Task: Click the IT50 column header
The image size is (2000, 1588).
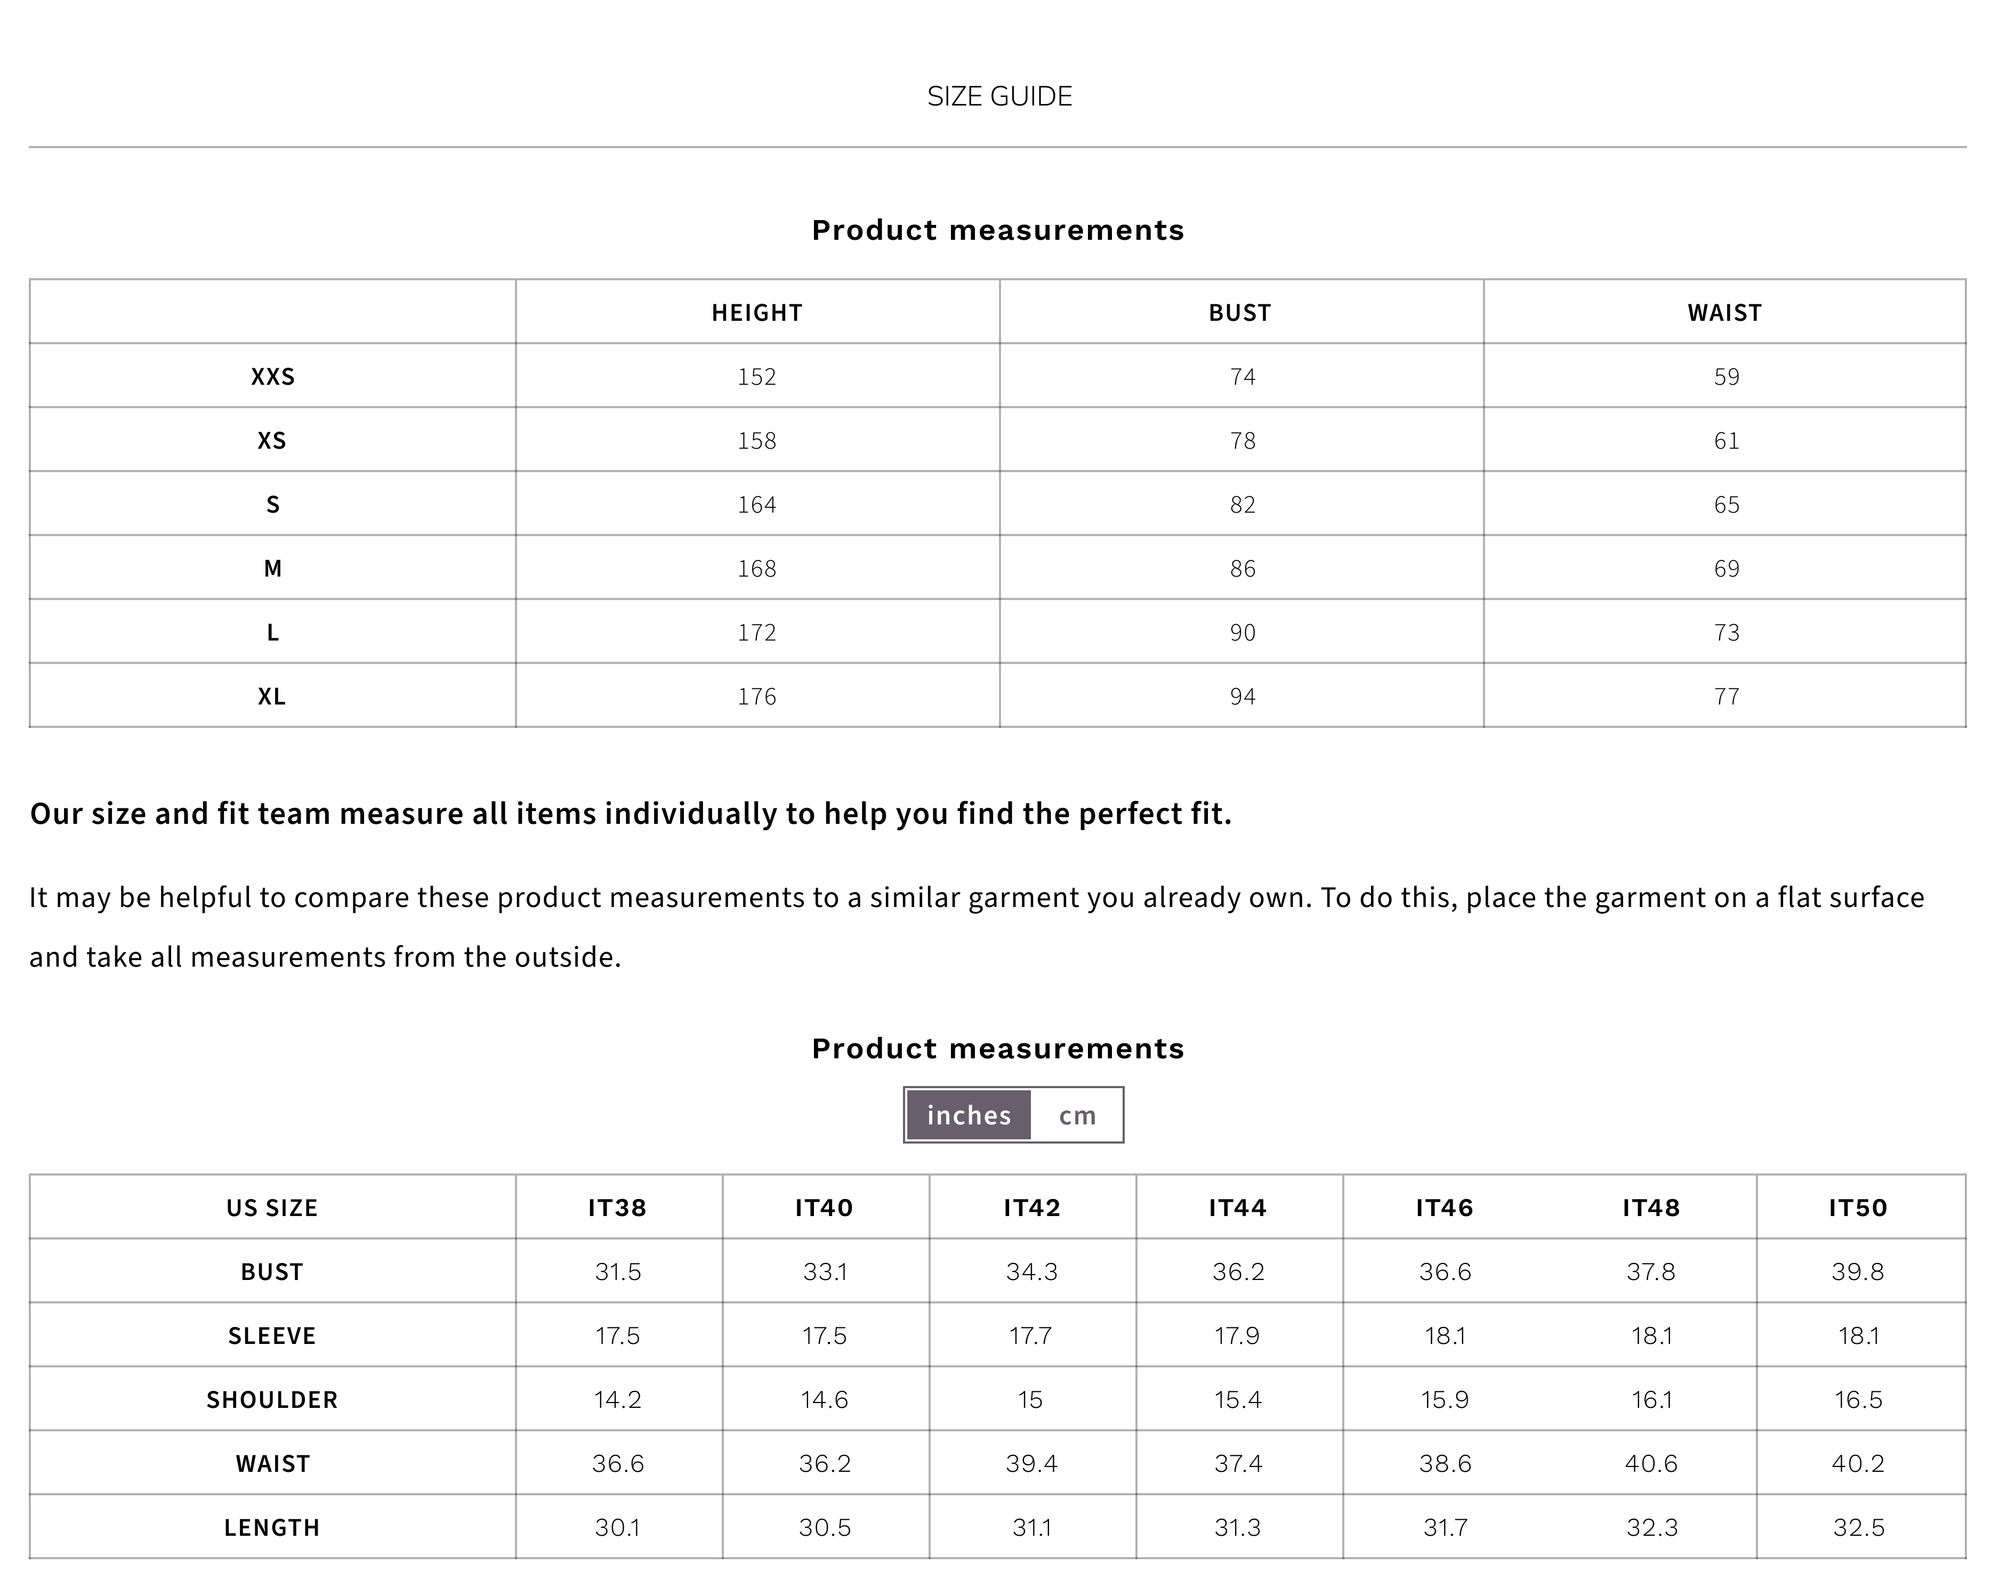Action: [1858, 1208]
